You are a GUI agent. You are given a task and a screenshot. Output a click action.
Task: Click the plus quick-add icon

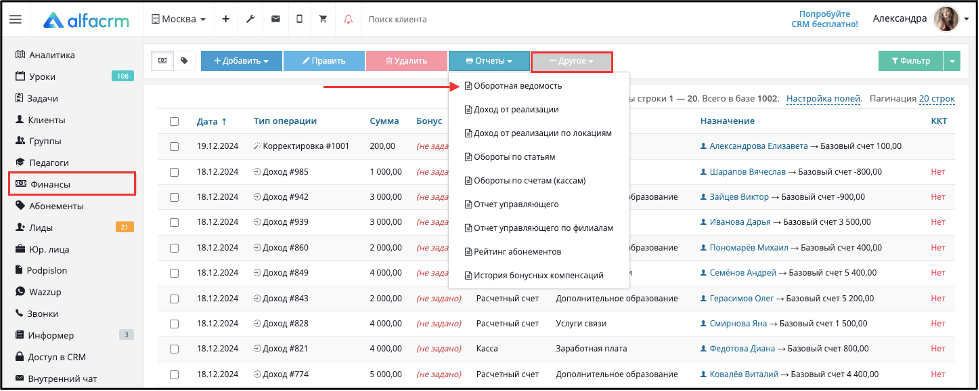225,19
